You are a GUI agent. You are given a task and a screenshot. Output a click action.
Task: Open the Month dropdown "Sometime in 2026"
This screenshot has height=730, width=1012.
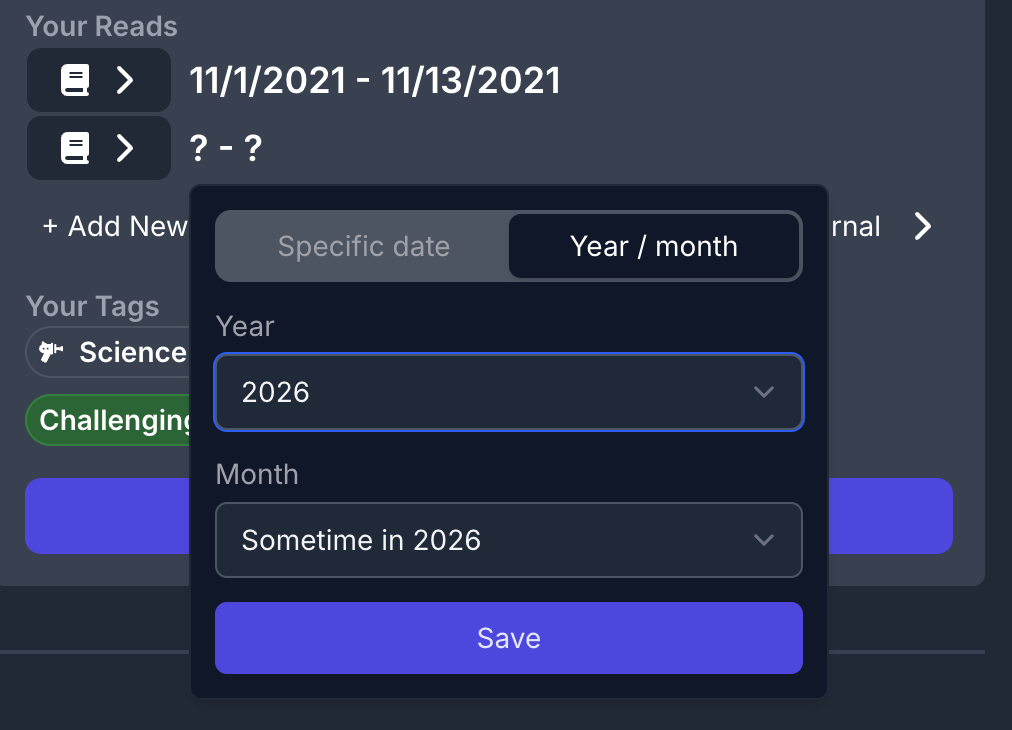(508, 540)
